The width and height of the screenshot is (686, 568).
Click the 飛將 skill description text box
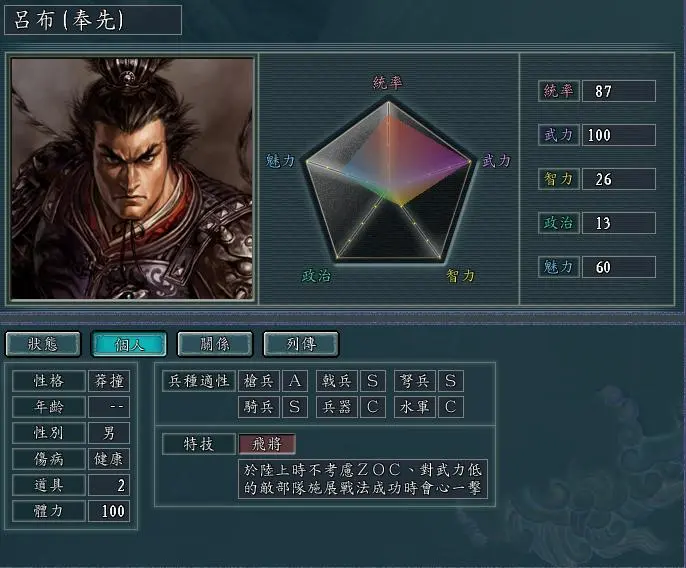tap(363, 479)
